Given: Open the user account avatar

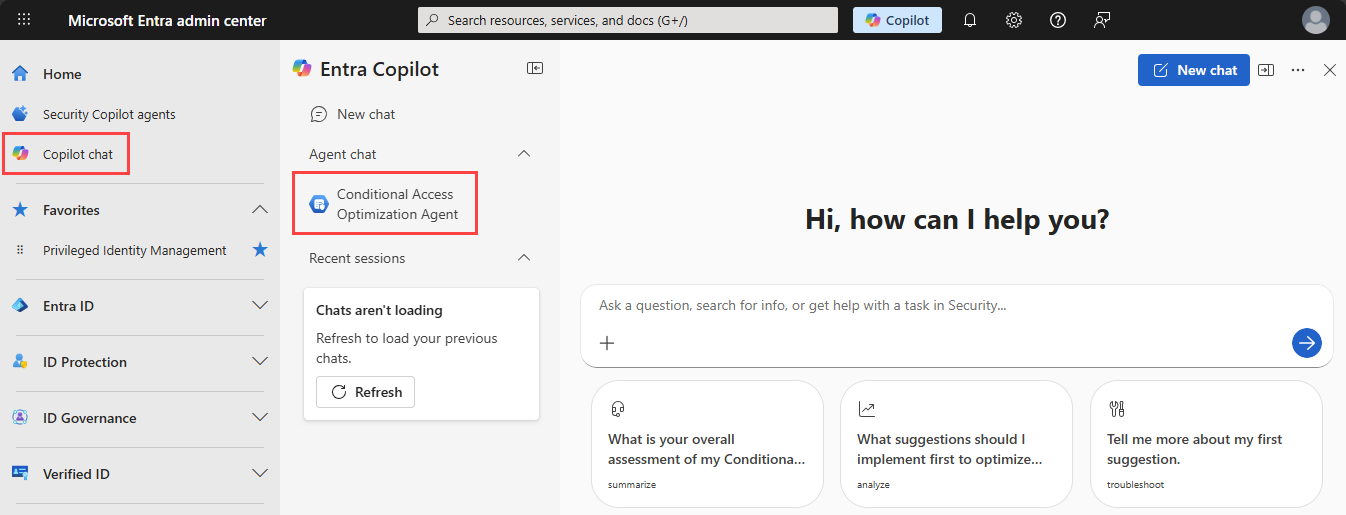Looking at the screenshot, I should 1316,20.
